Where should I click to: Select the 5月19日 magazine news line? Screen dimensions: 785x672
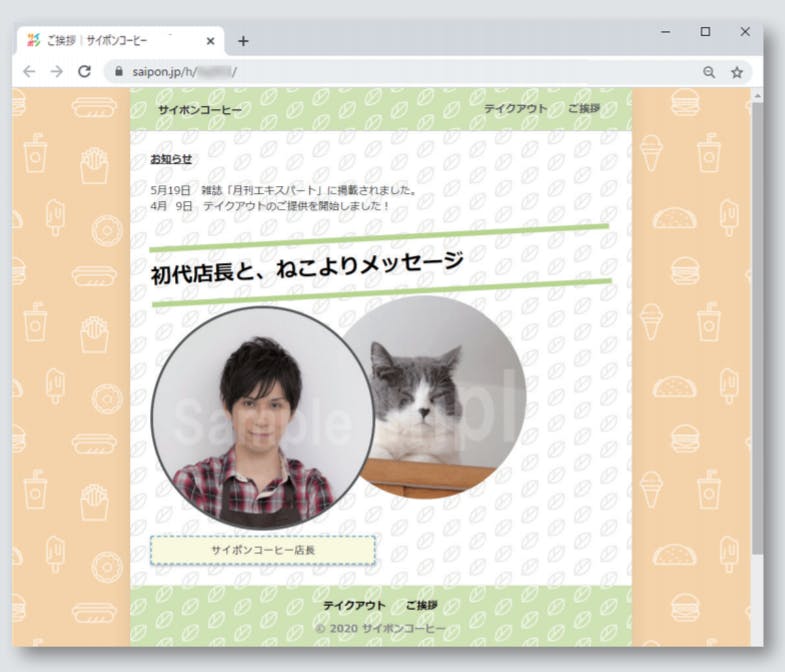(283, 190)
